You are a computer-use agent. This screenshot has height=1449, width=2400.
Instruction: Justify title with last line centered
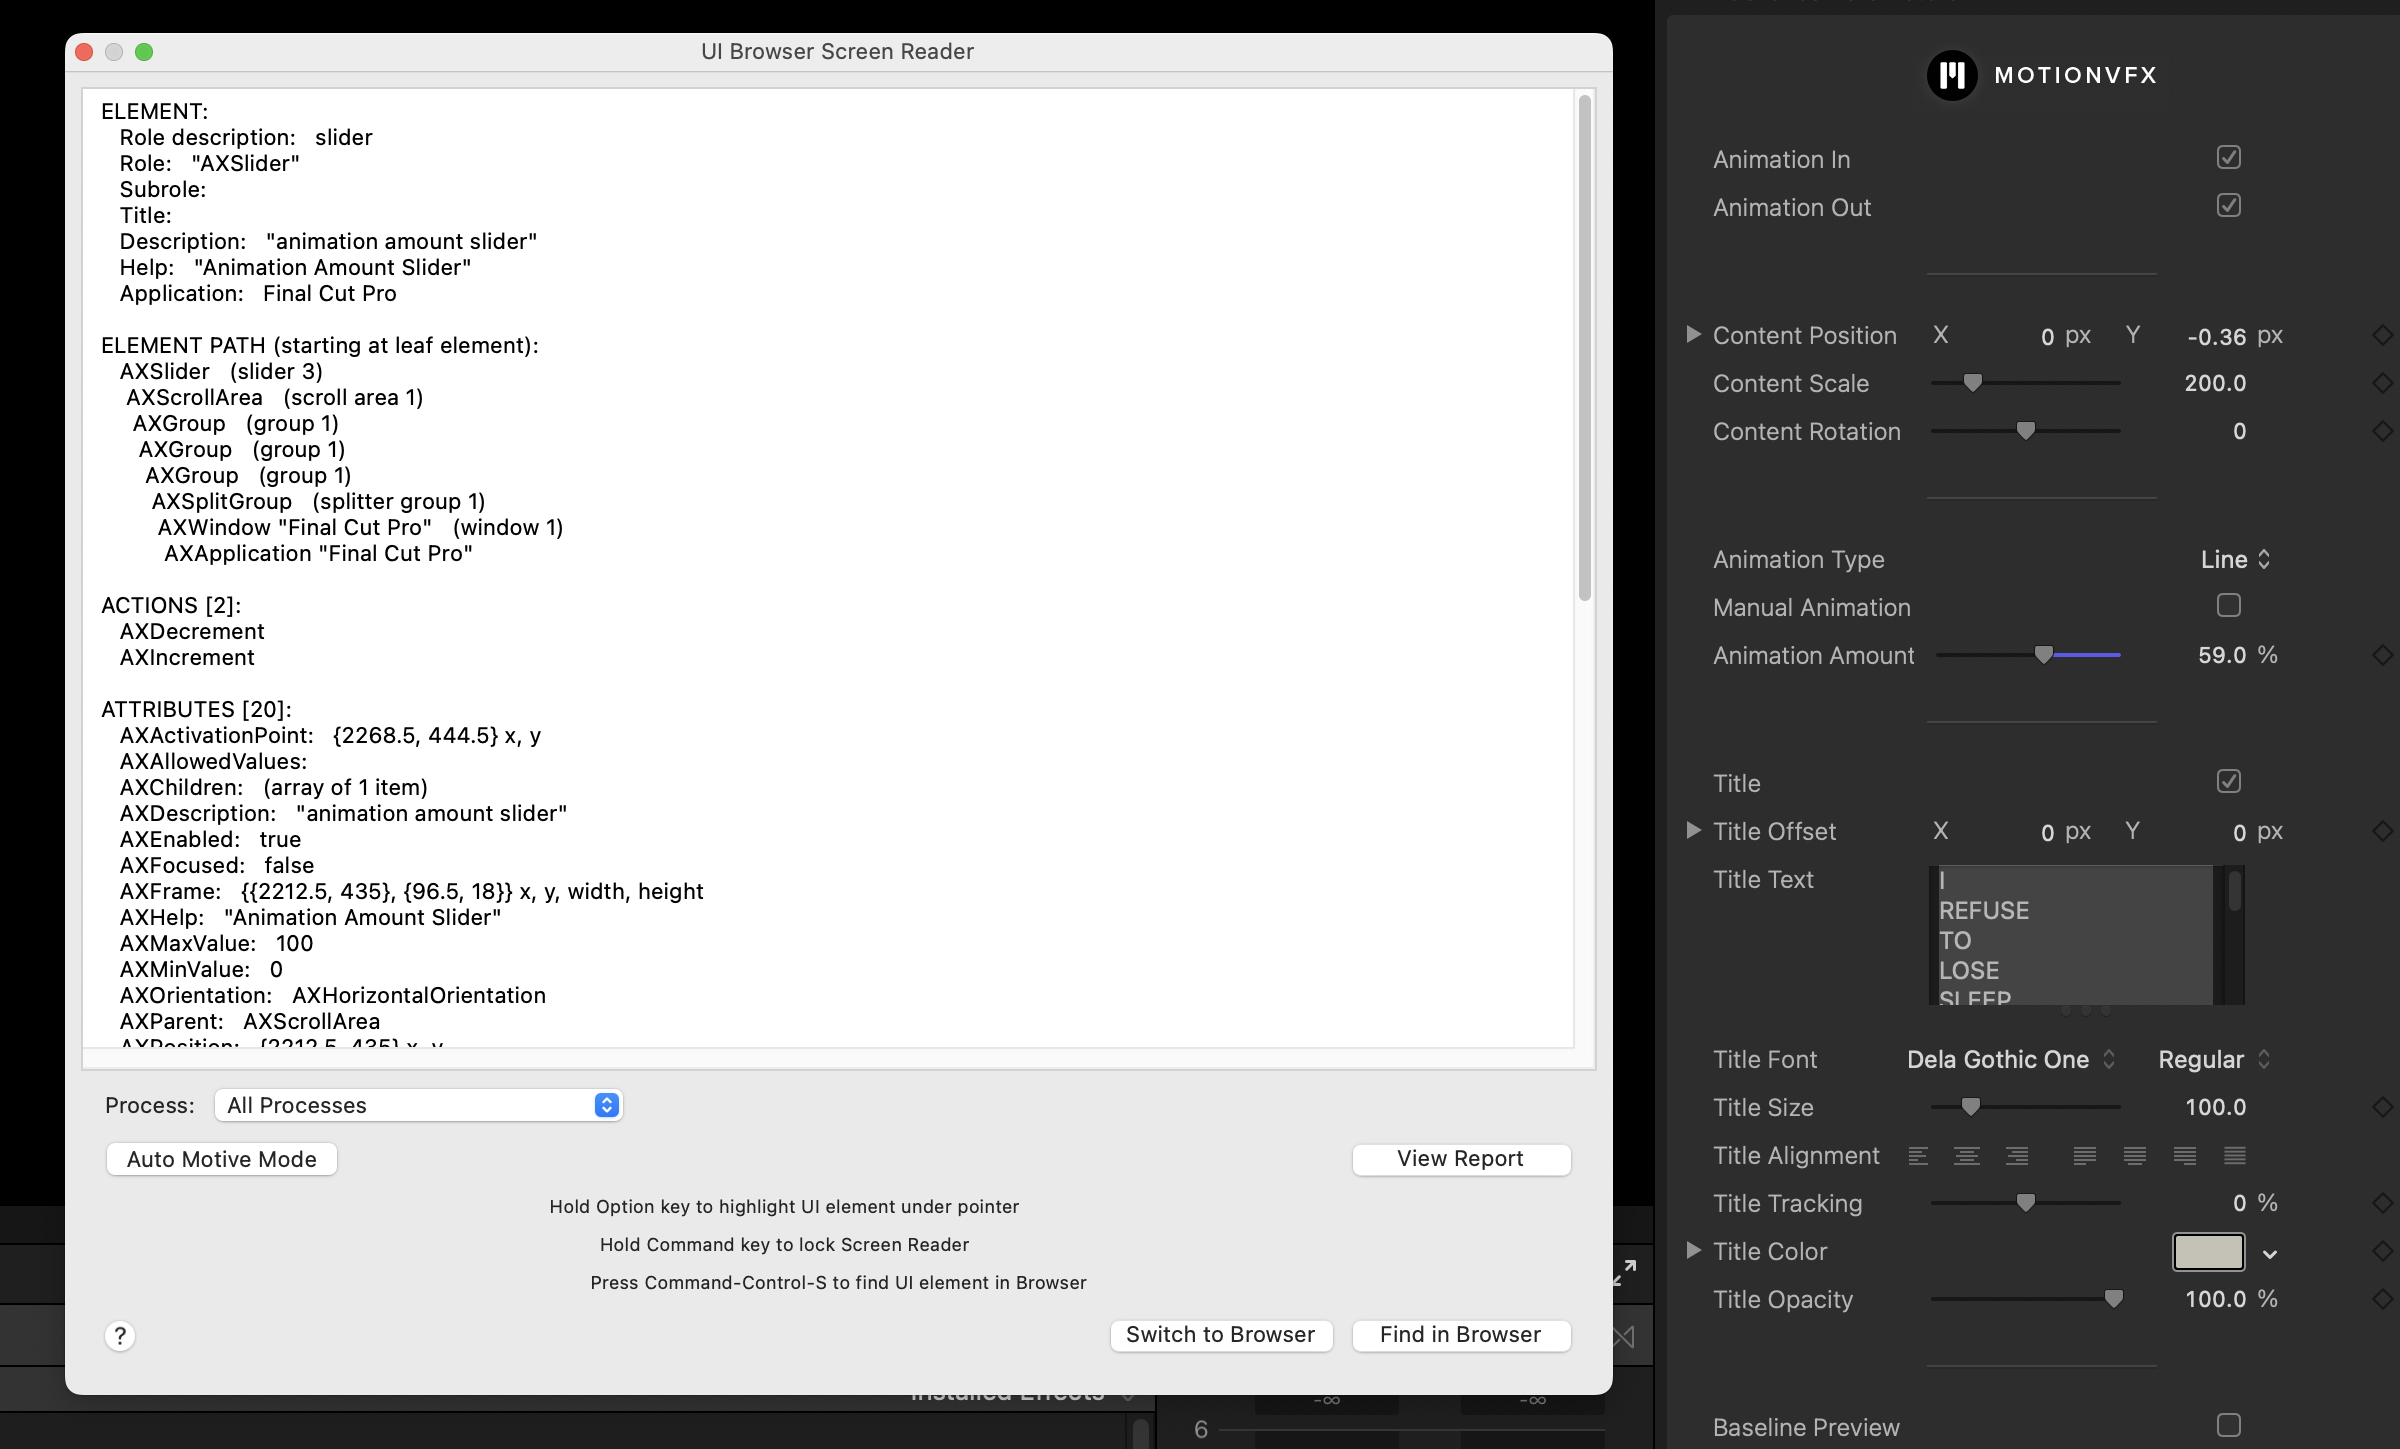[2135, 1156]
